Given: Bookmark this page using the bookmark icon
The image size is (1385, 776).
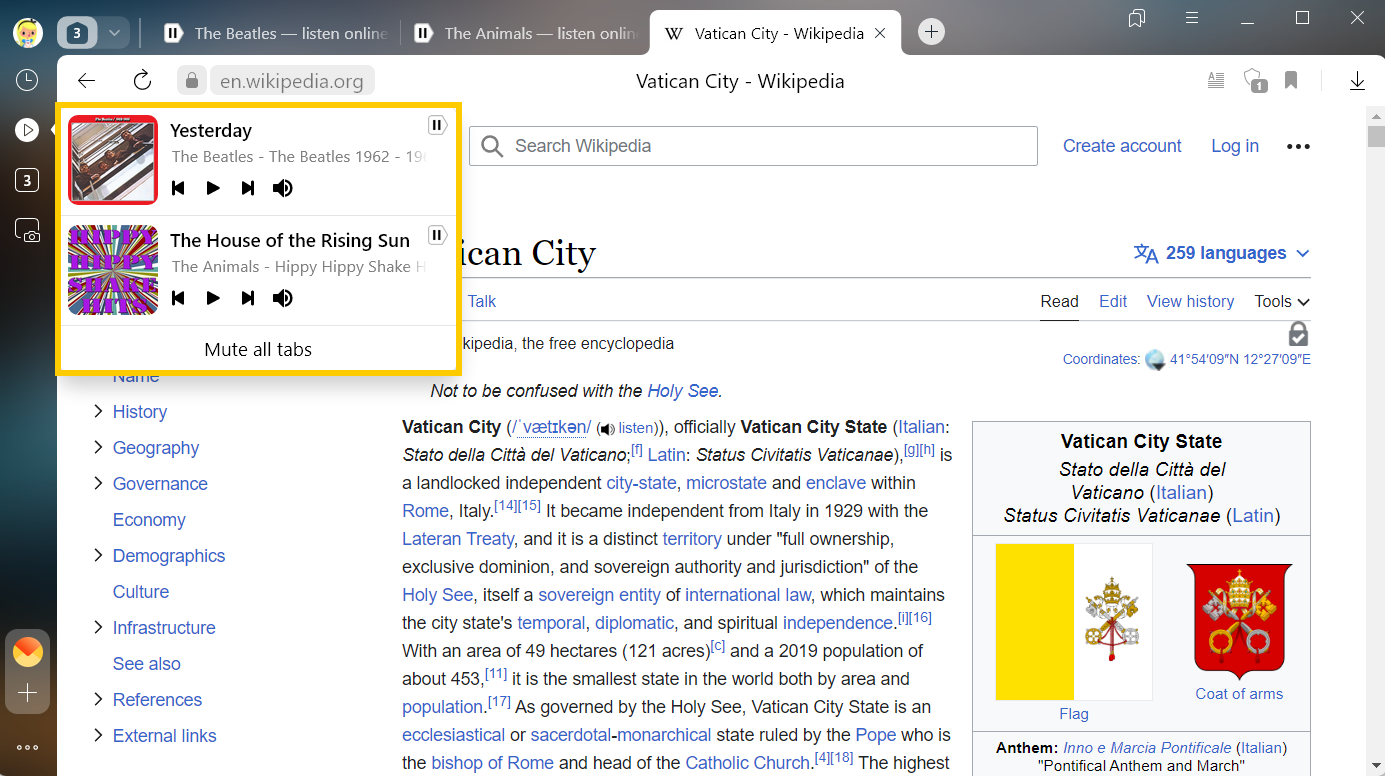Looking at the screenshot, I should [x=1291, y=81].
